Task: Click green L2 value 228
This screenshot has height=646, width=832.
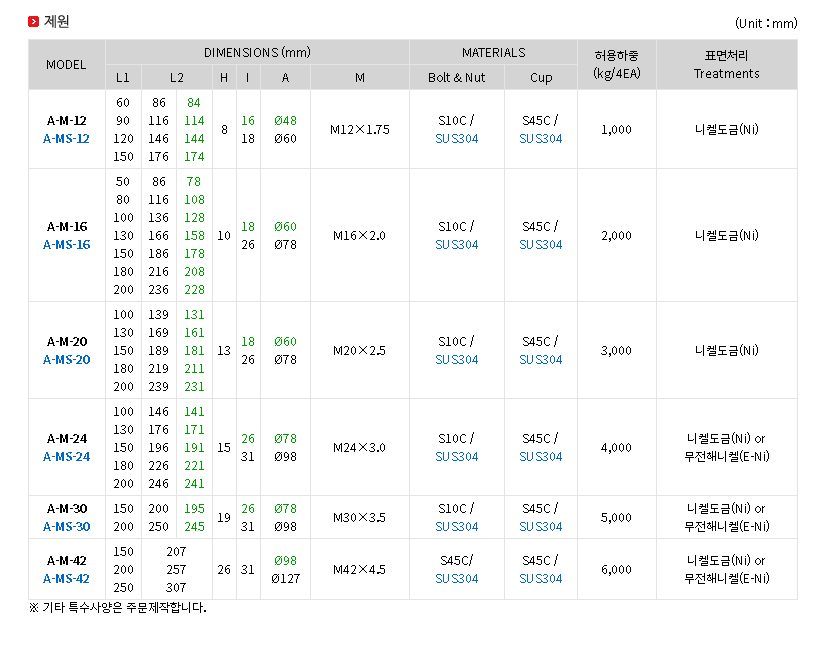Action: coord(194,290)
